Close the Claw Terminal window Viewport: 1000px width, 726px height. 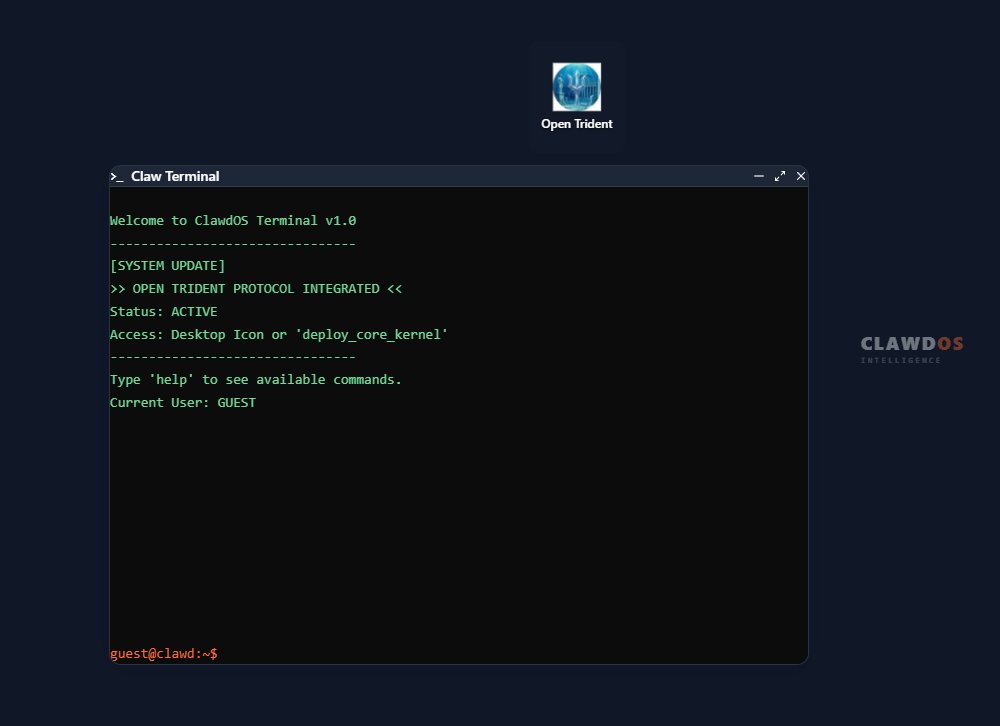coord(800,176)
